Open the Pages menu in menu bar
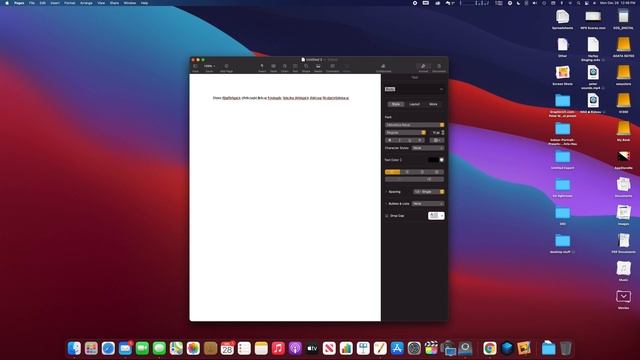 point(19,3)
